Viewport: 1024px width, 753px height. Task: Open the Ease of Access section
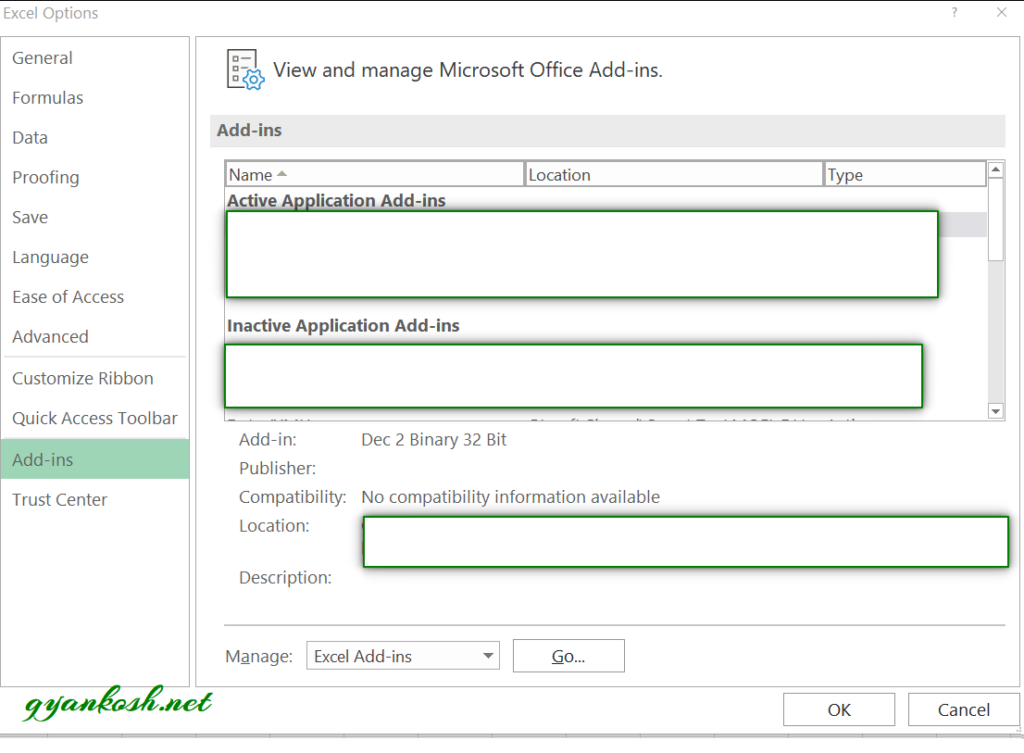68,297
